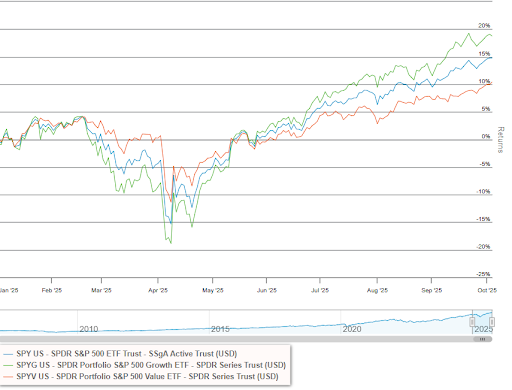Click the Apr '25 axis label
The height and width of the screenshot is (390, 512).
tap(158, 290)
